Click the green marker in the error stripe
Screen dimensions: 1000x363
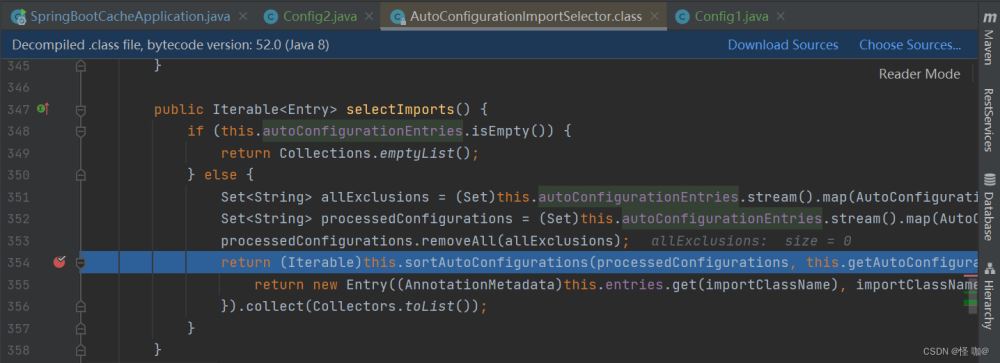[970, 301]
